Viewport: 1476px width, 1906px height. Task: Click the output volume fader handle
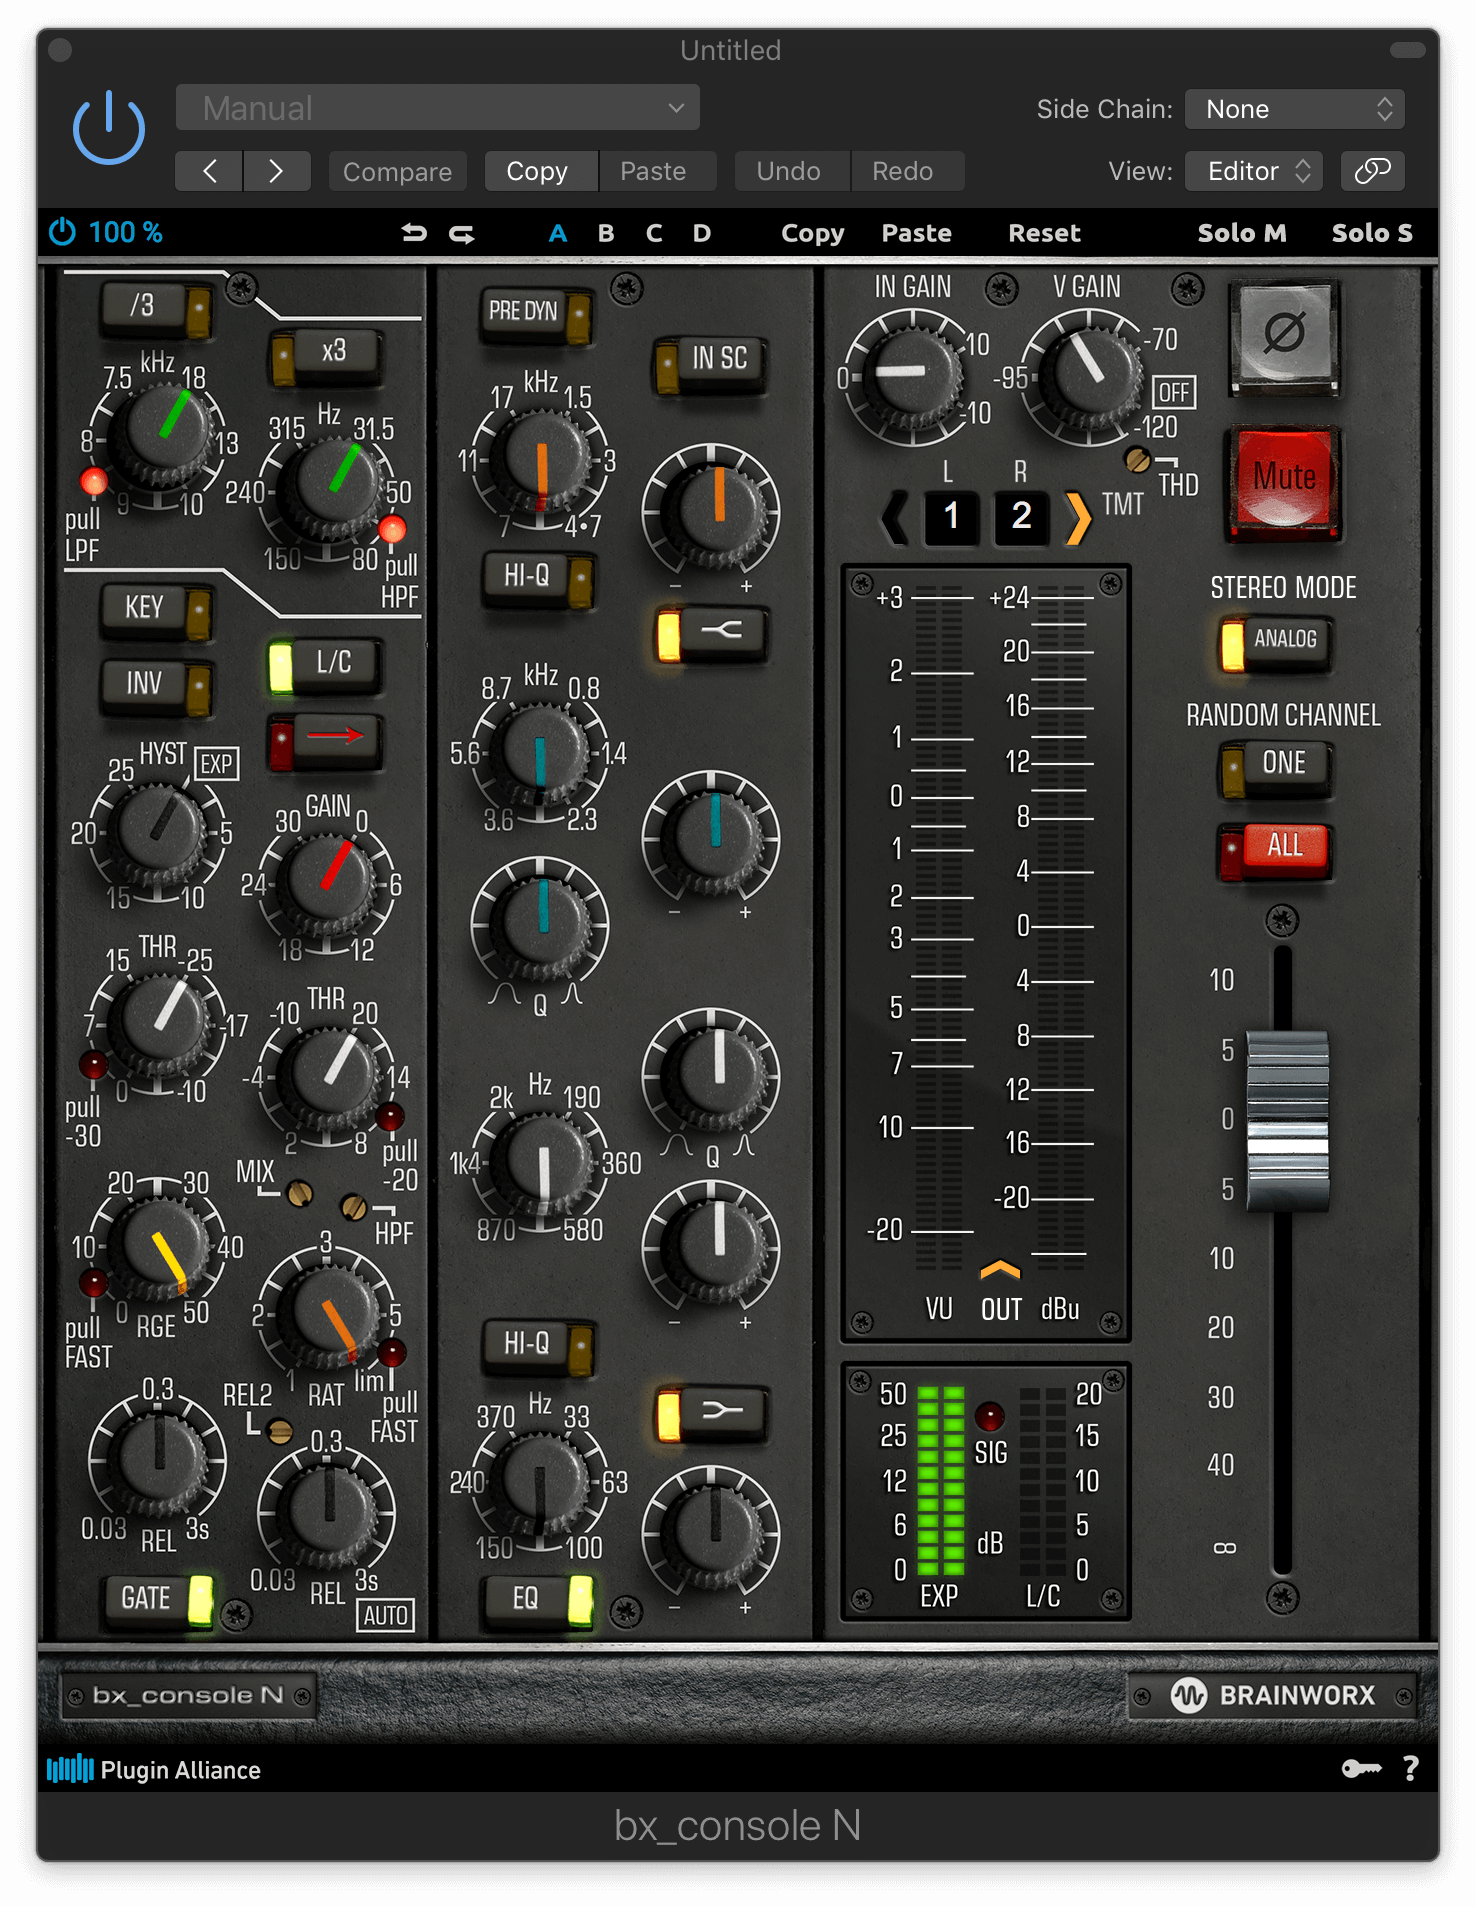click(1288, 1120)
